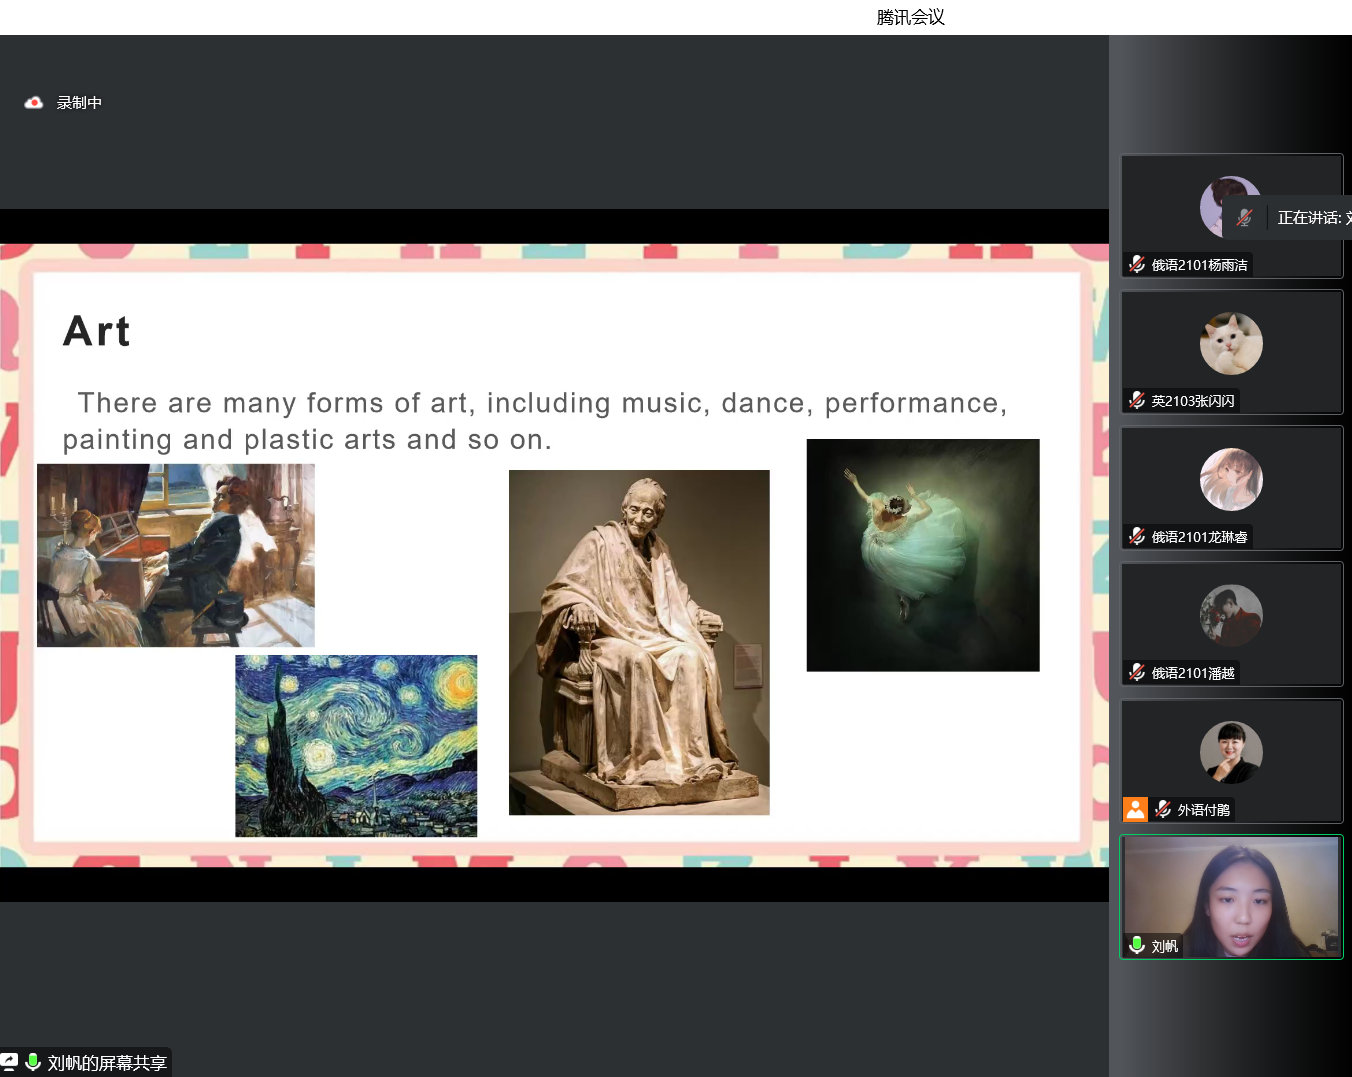Viewport: 1352px width, 1077px height.
Task: Select avatar of 俄语2101潘越
Action: pyautogui.click(x=1231, y=615)
